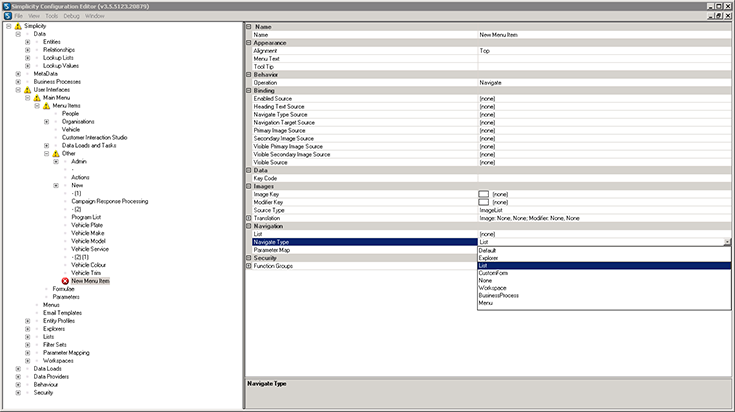Click the warning icon beside the Menu Items node
This screenshot has width=735, height=412.
[x=46, y=106]
